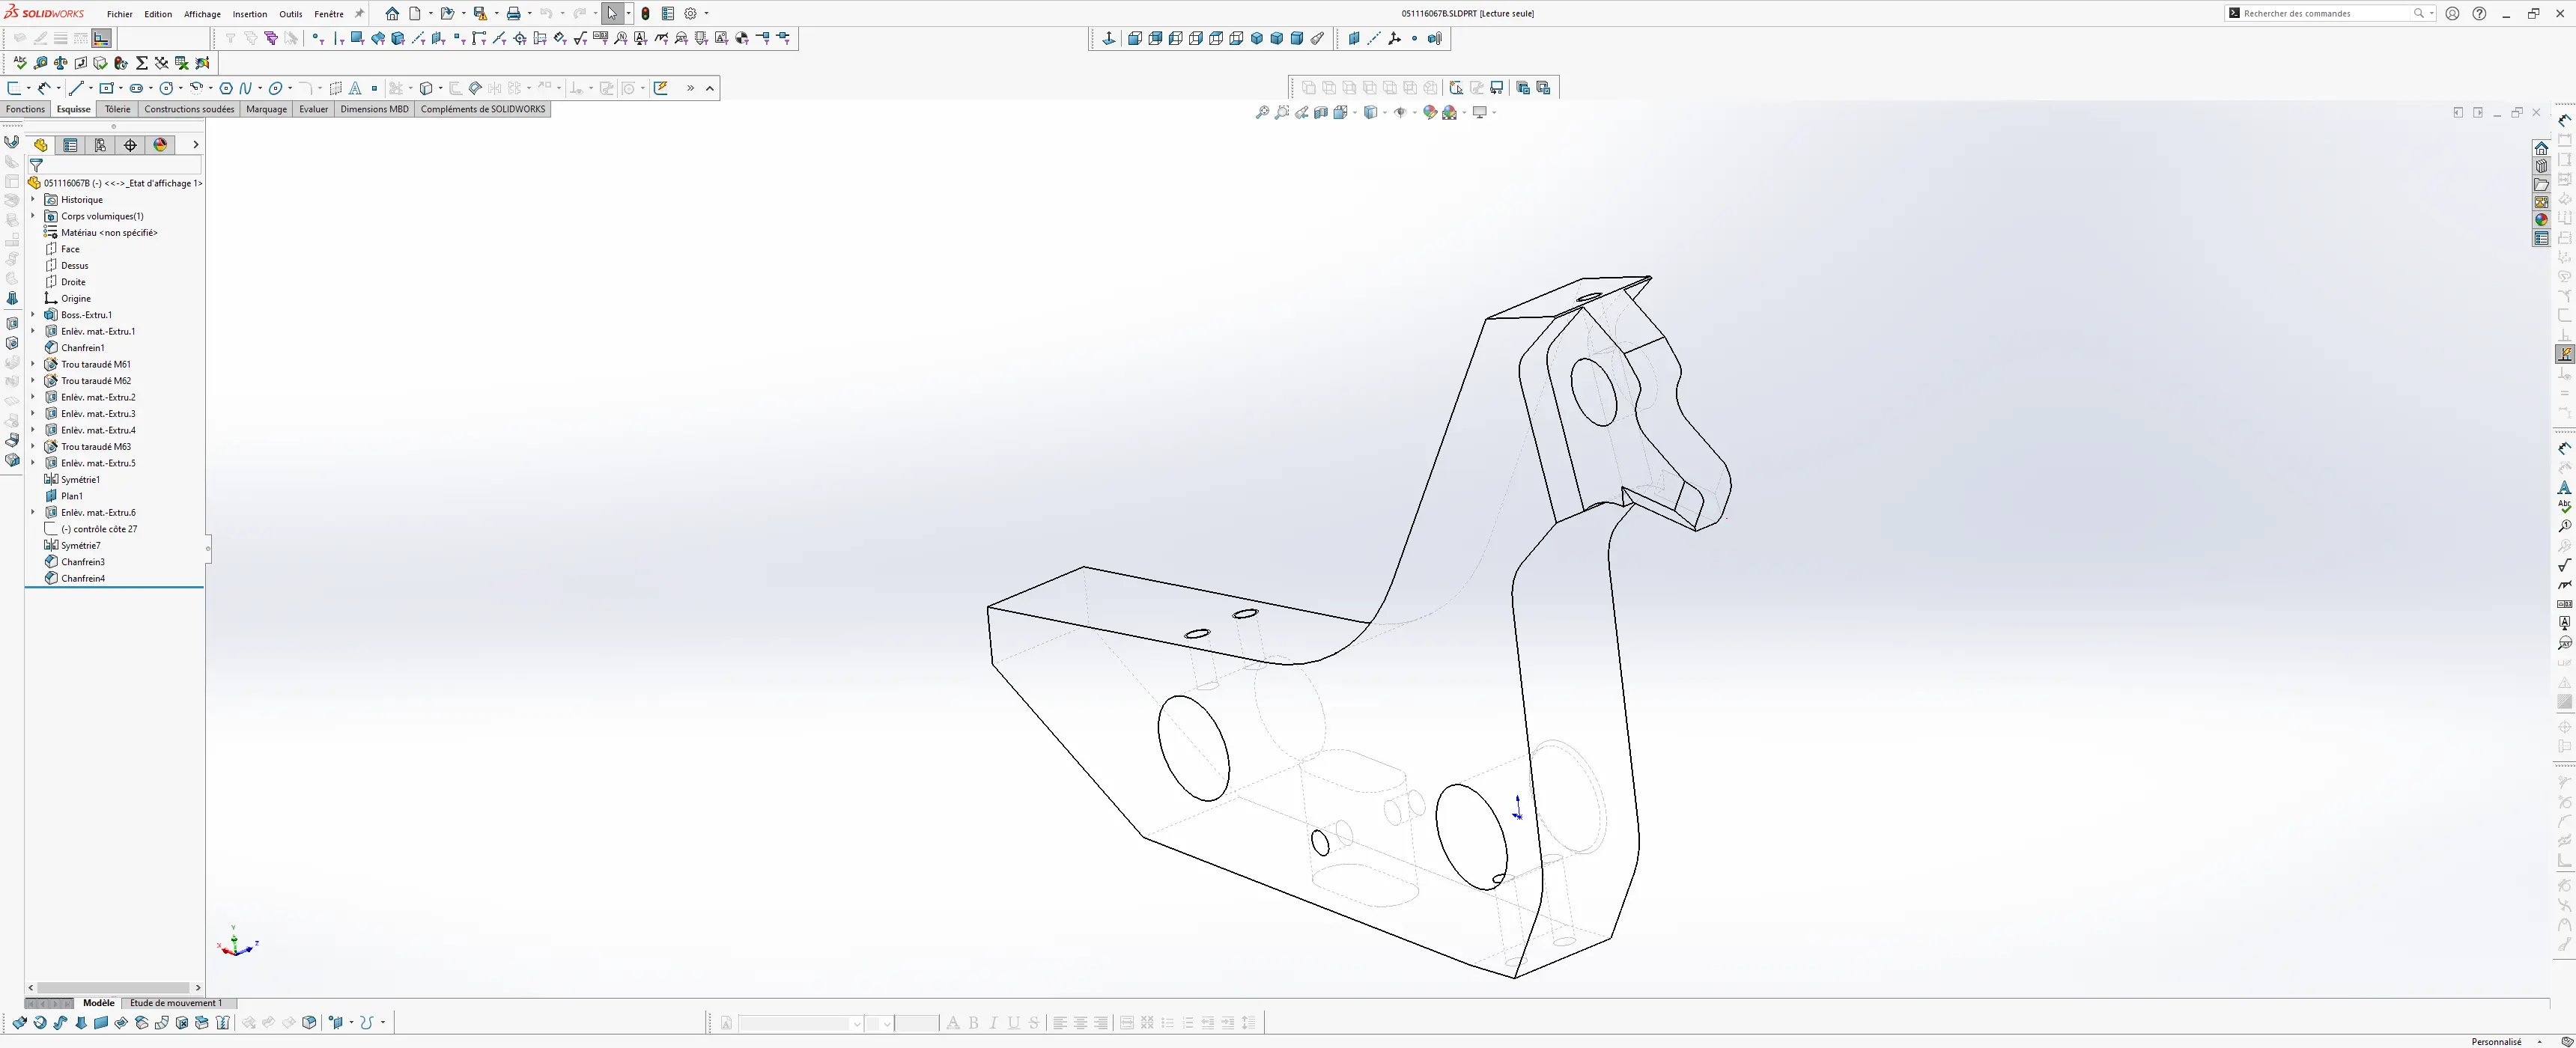Screen dimensions: 2576x1048
Task: Switch to the Tôlerie tab
Action: tap(118, 109)
